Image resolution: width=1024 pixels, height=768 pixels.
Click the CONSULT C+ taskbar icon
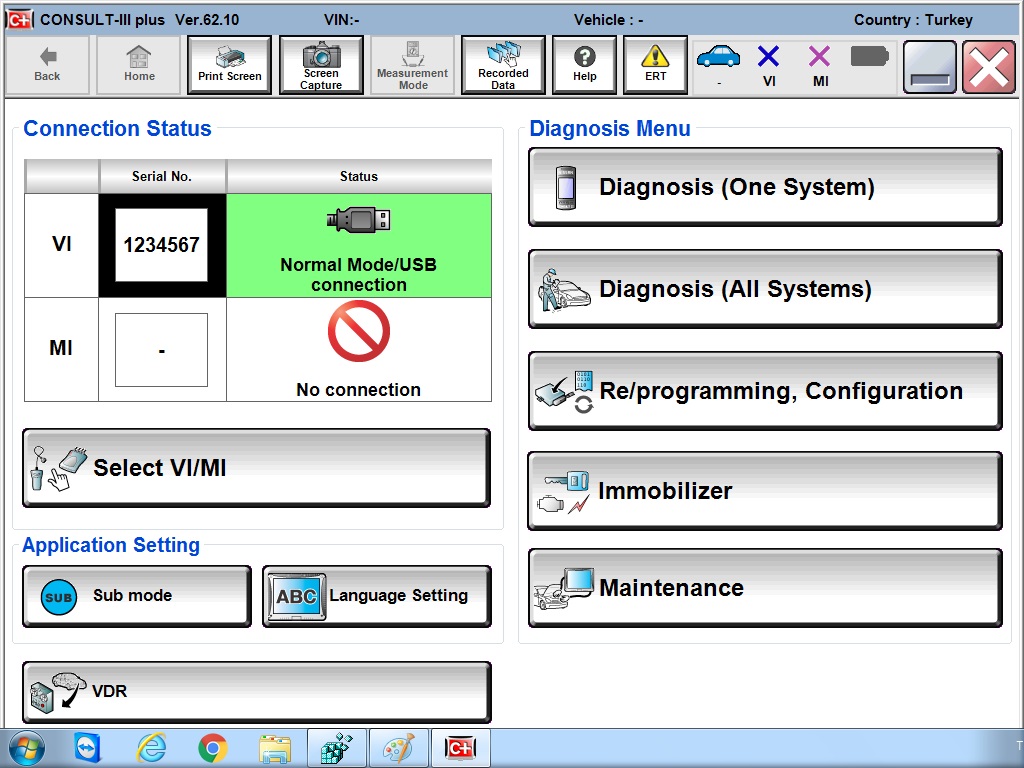click(x=460, y=748)
